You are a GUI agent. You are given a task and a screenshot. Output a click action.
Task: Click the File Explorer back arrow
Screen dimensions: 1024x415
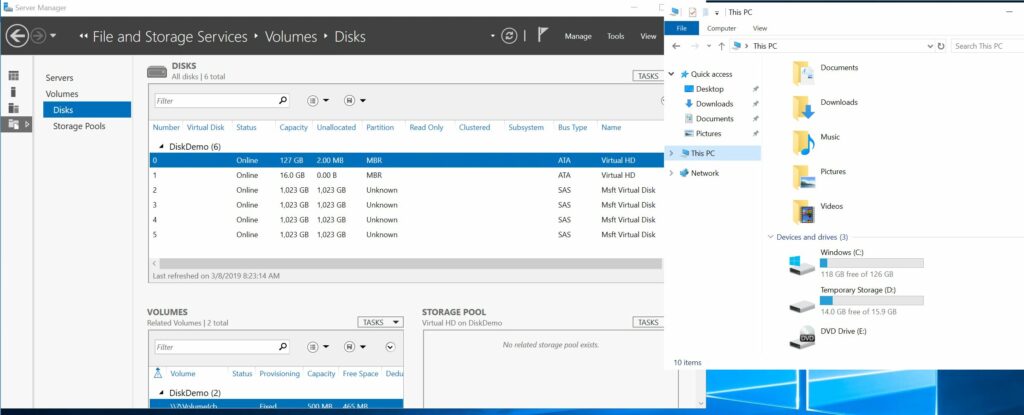[676, 46]
